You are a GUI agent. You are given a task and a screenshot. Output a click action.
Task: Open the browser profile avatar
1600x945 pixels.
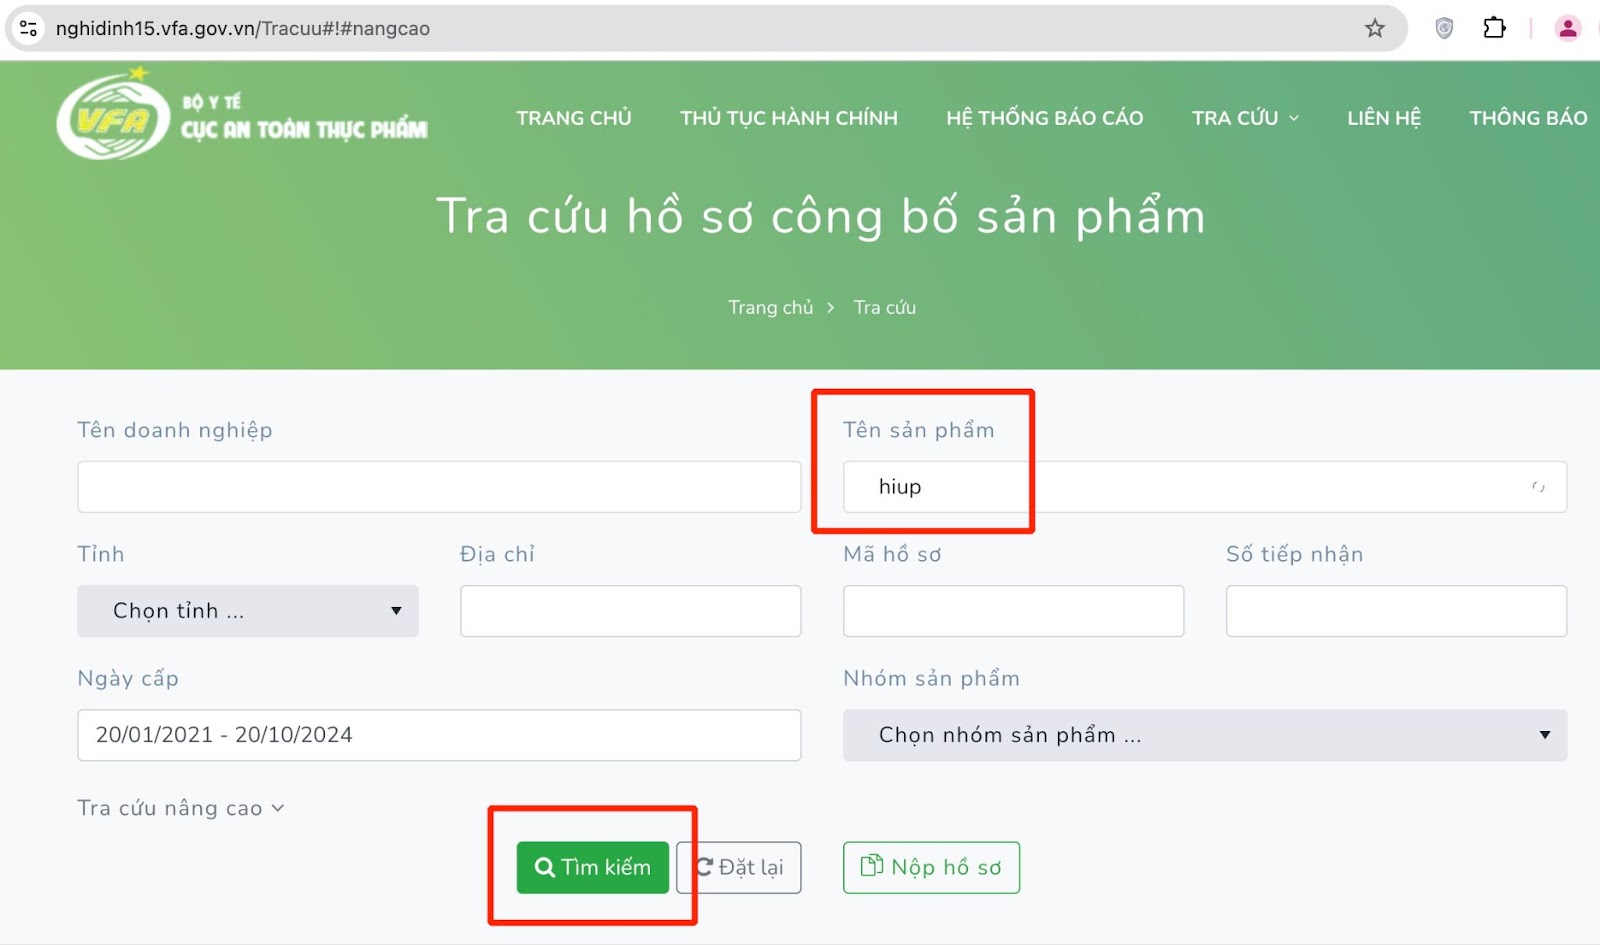(x=1568, y=28)
